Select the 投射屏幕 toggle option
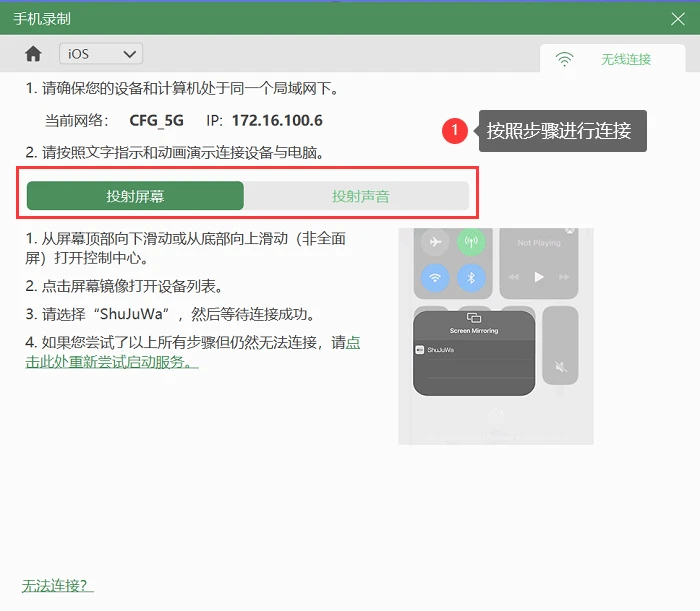This screenshot has width=700, height=611. pos(135,195)
